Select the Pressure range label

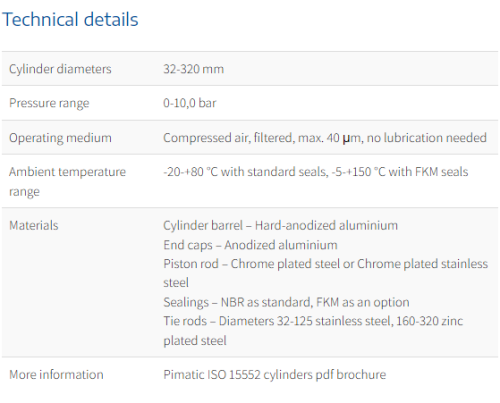(49, 103)
